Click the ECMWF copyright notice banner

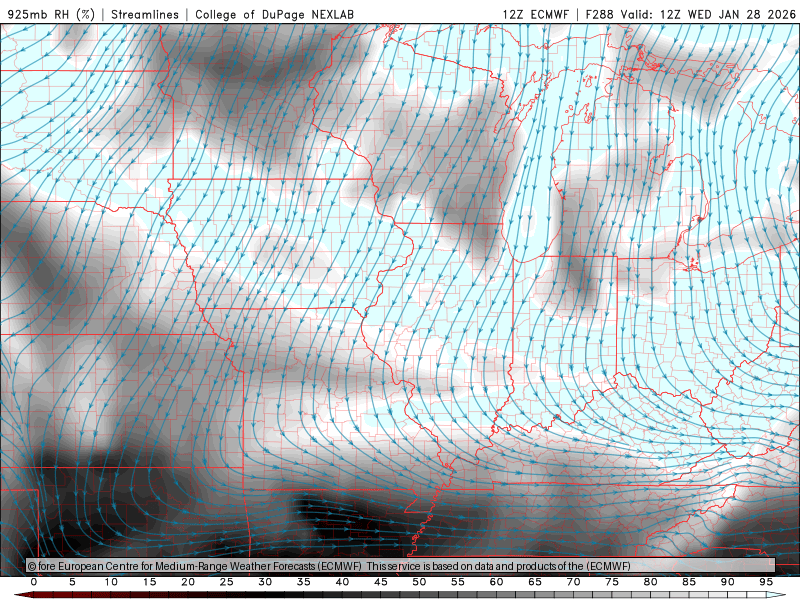[x=401, y=565]
